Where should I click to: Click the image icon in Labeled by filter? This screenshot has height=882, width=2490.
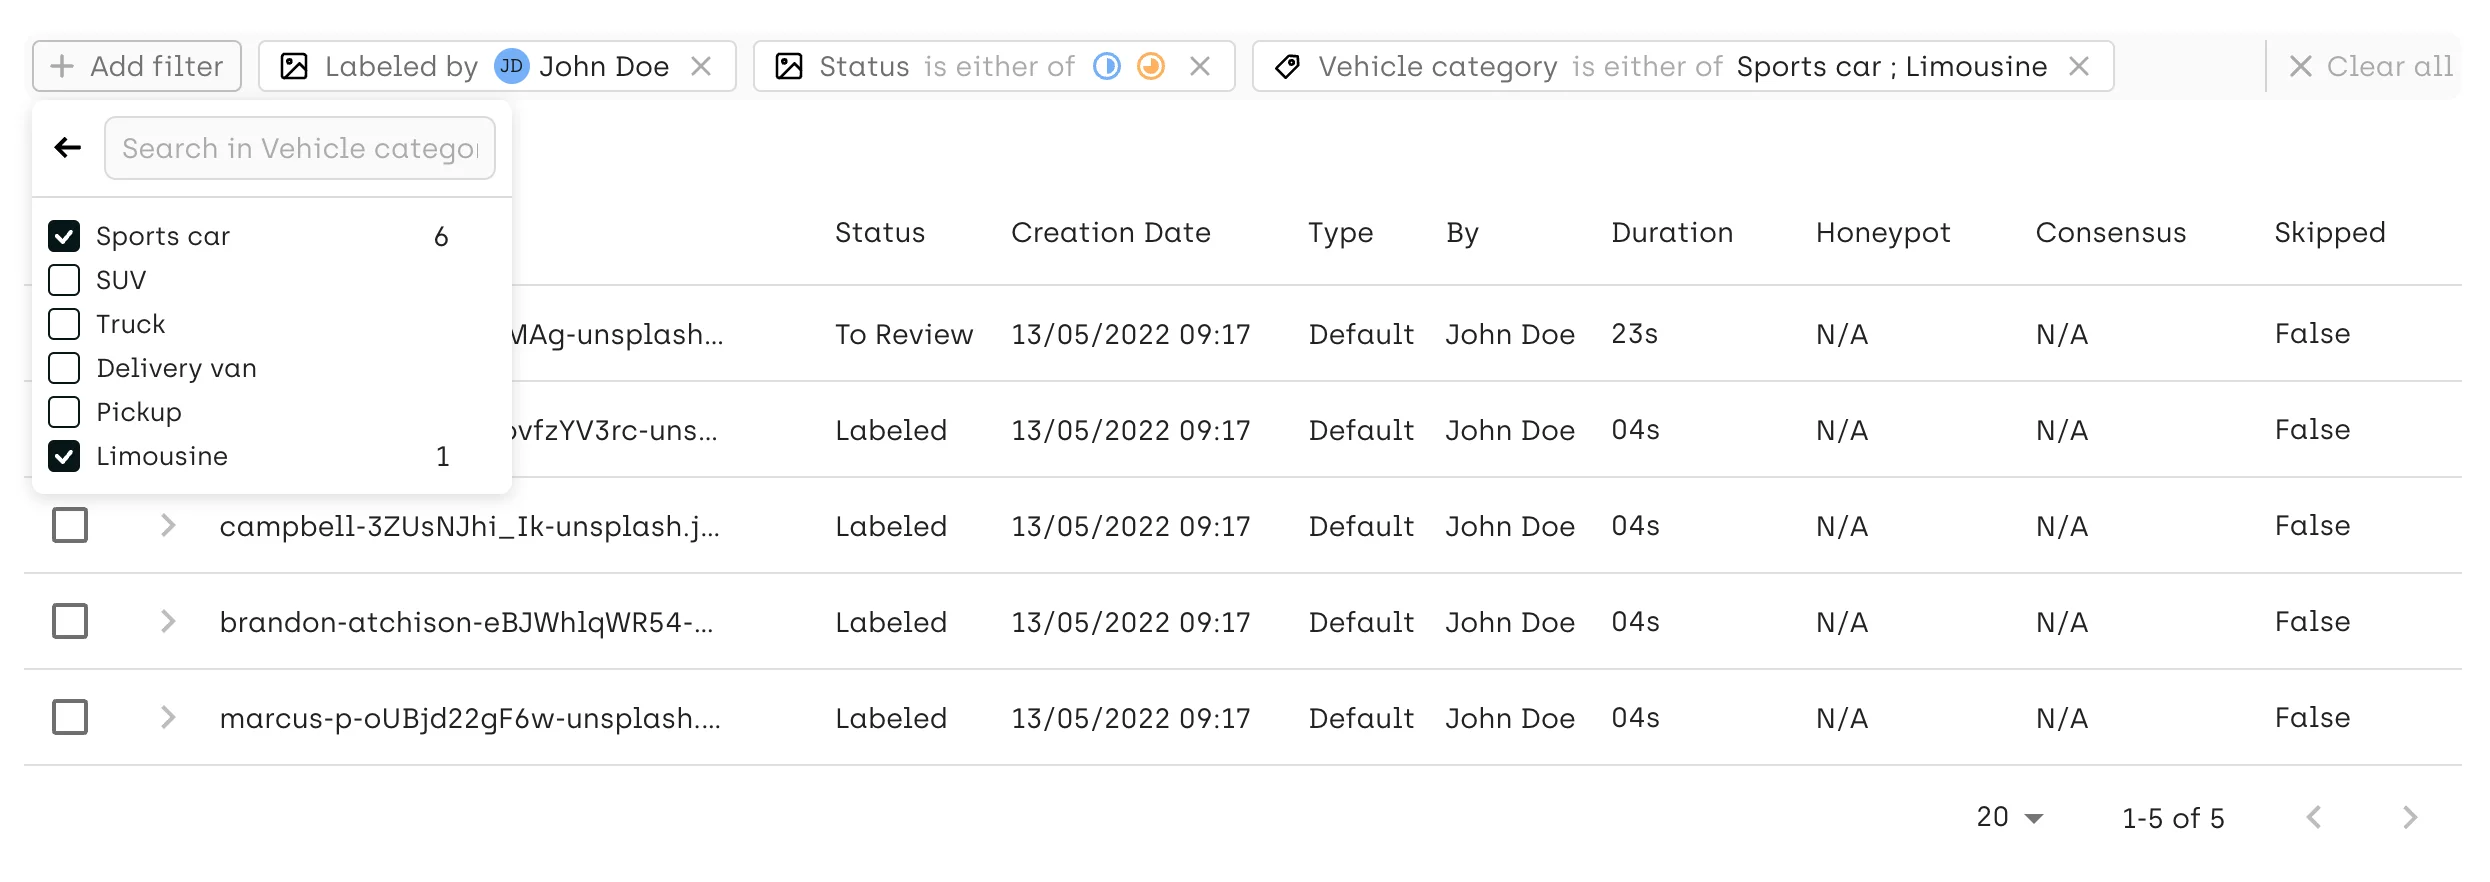[x=294, y=66]
